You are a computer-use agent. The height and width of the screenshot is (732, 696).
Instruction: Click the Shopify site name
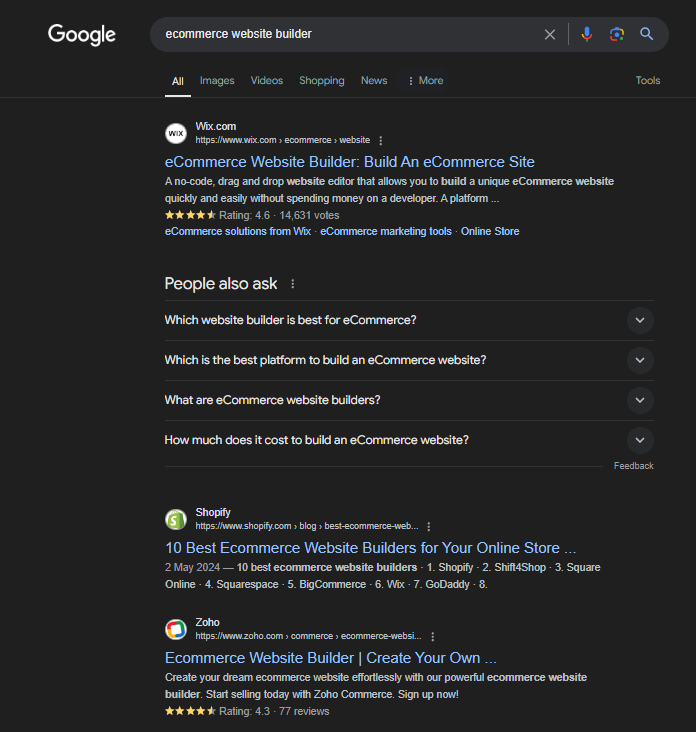click(213, 513)
